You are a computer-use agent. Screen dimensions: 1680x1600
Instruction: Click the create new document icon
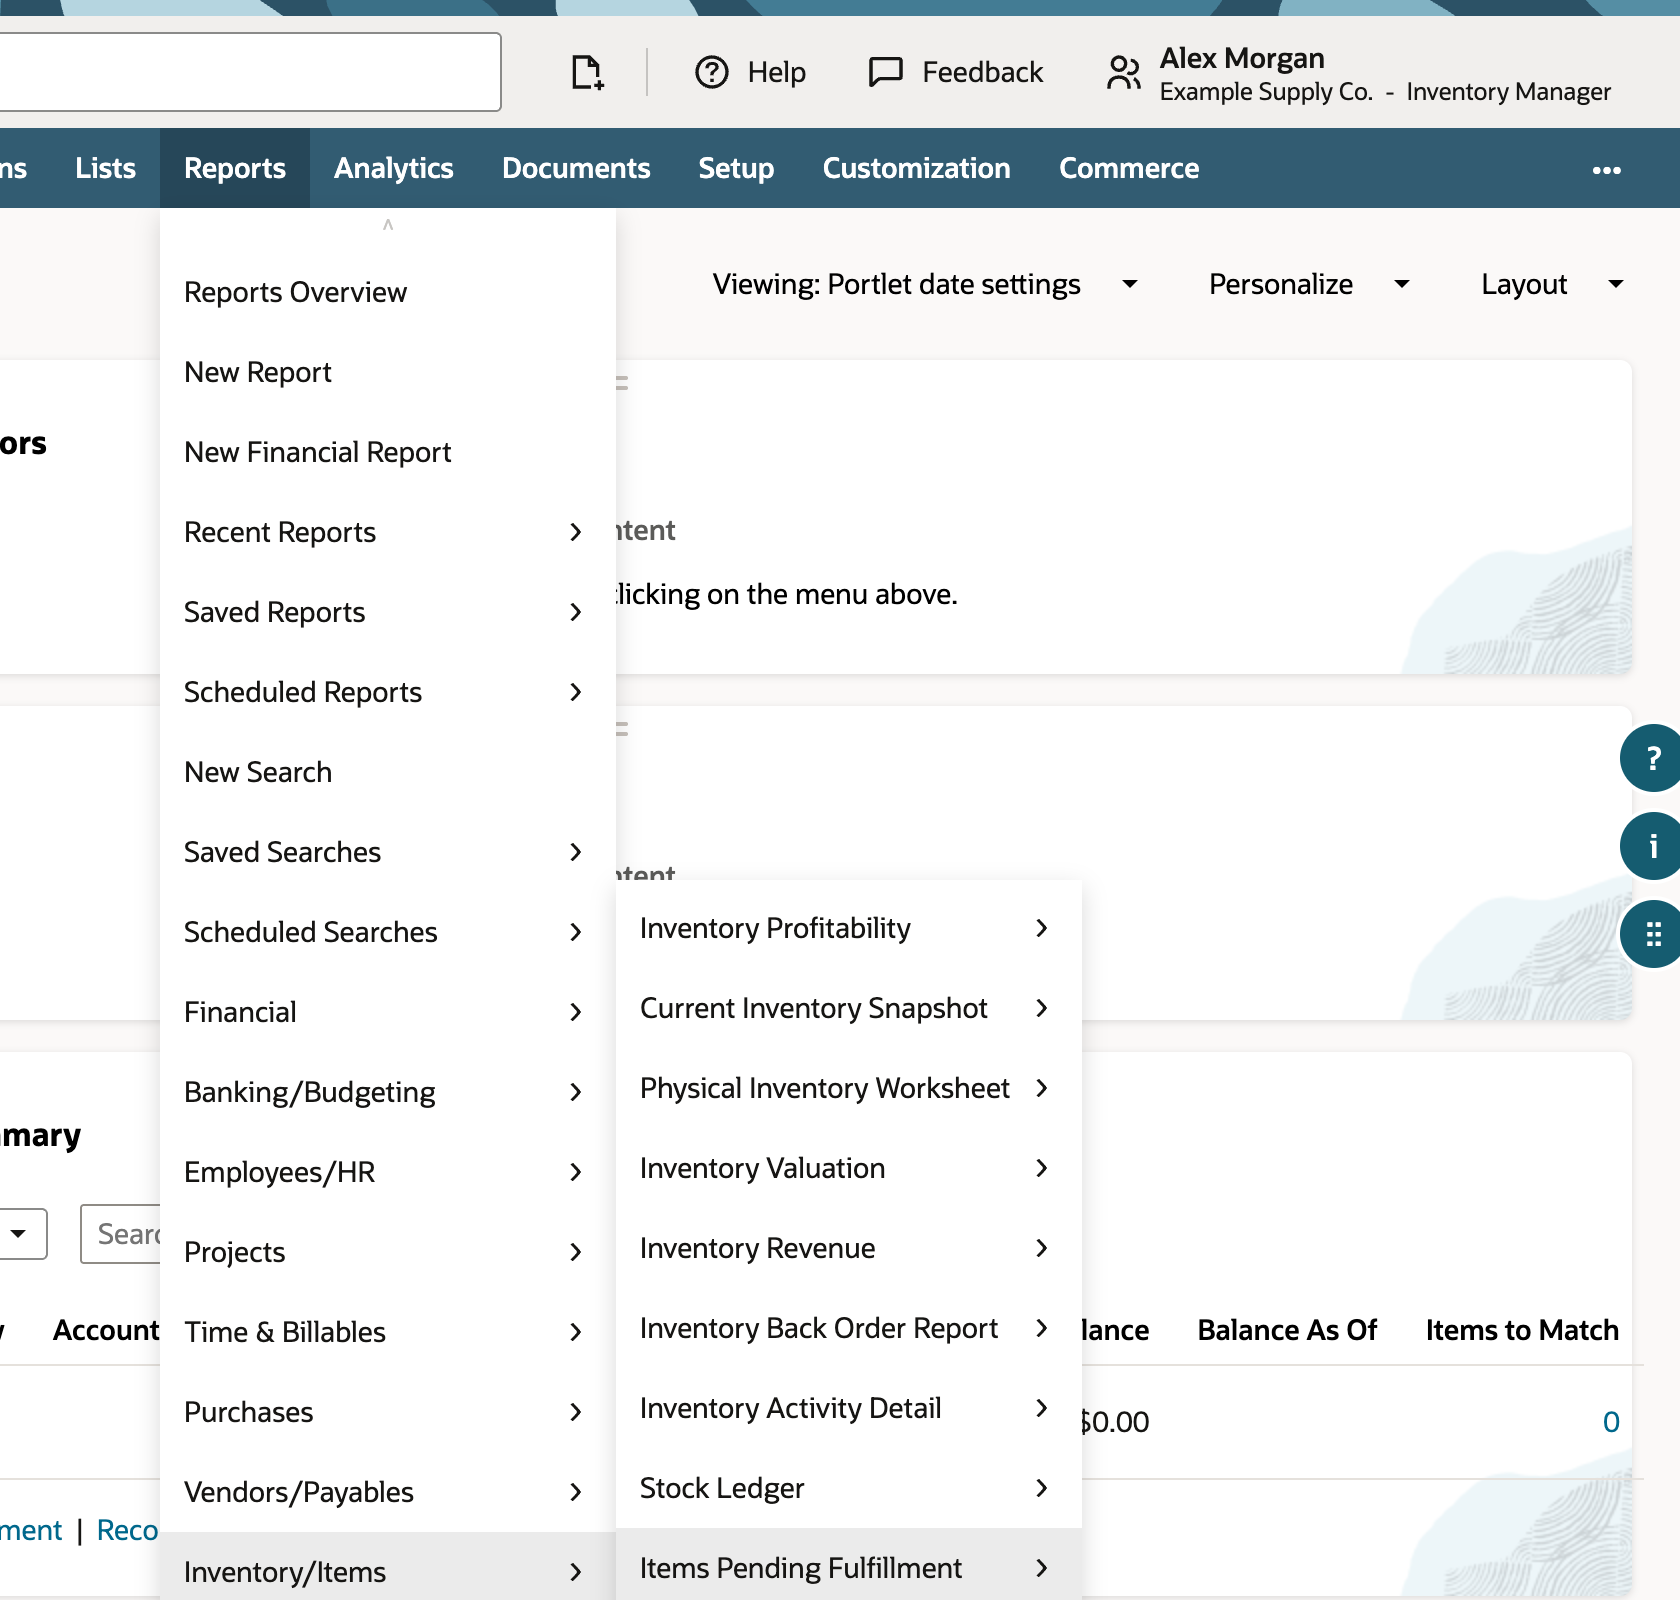[587, 72]
